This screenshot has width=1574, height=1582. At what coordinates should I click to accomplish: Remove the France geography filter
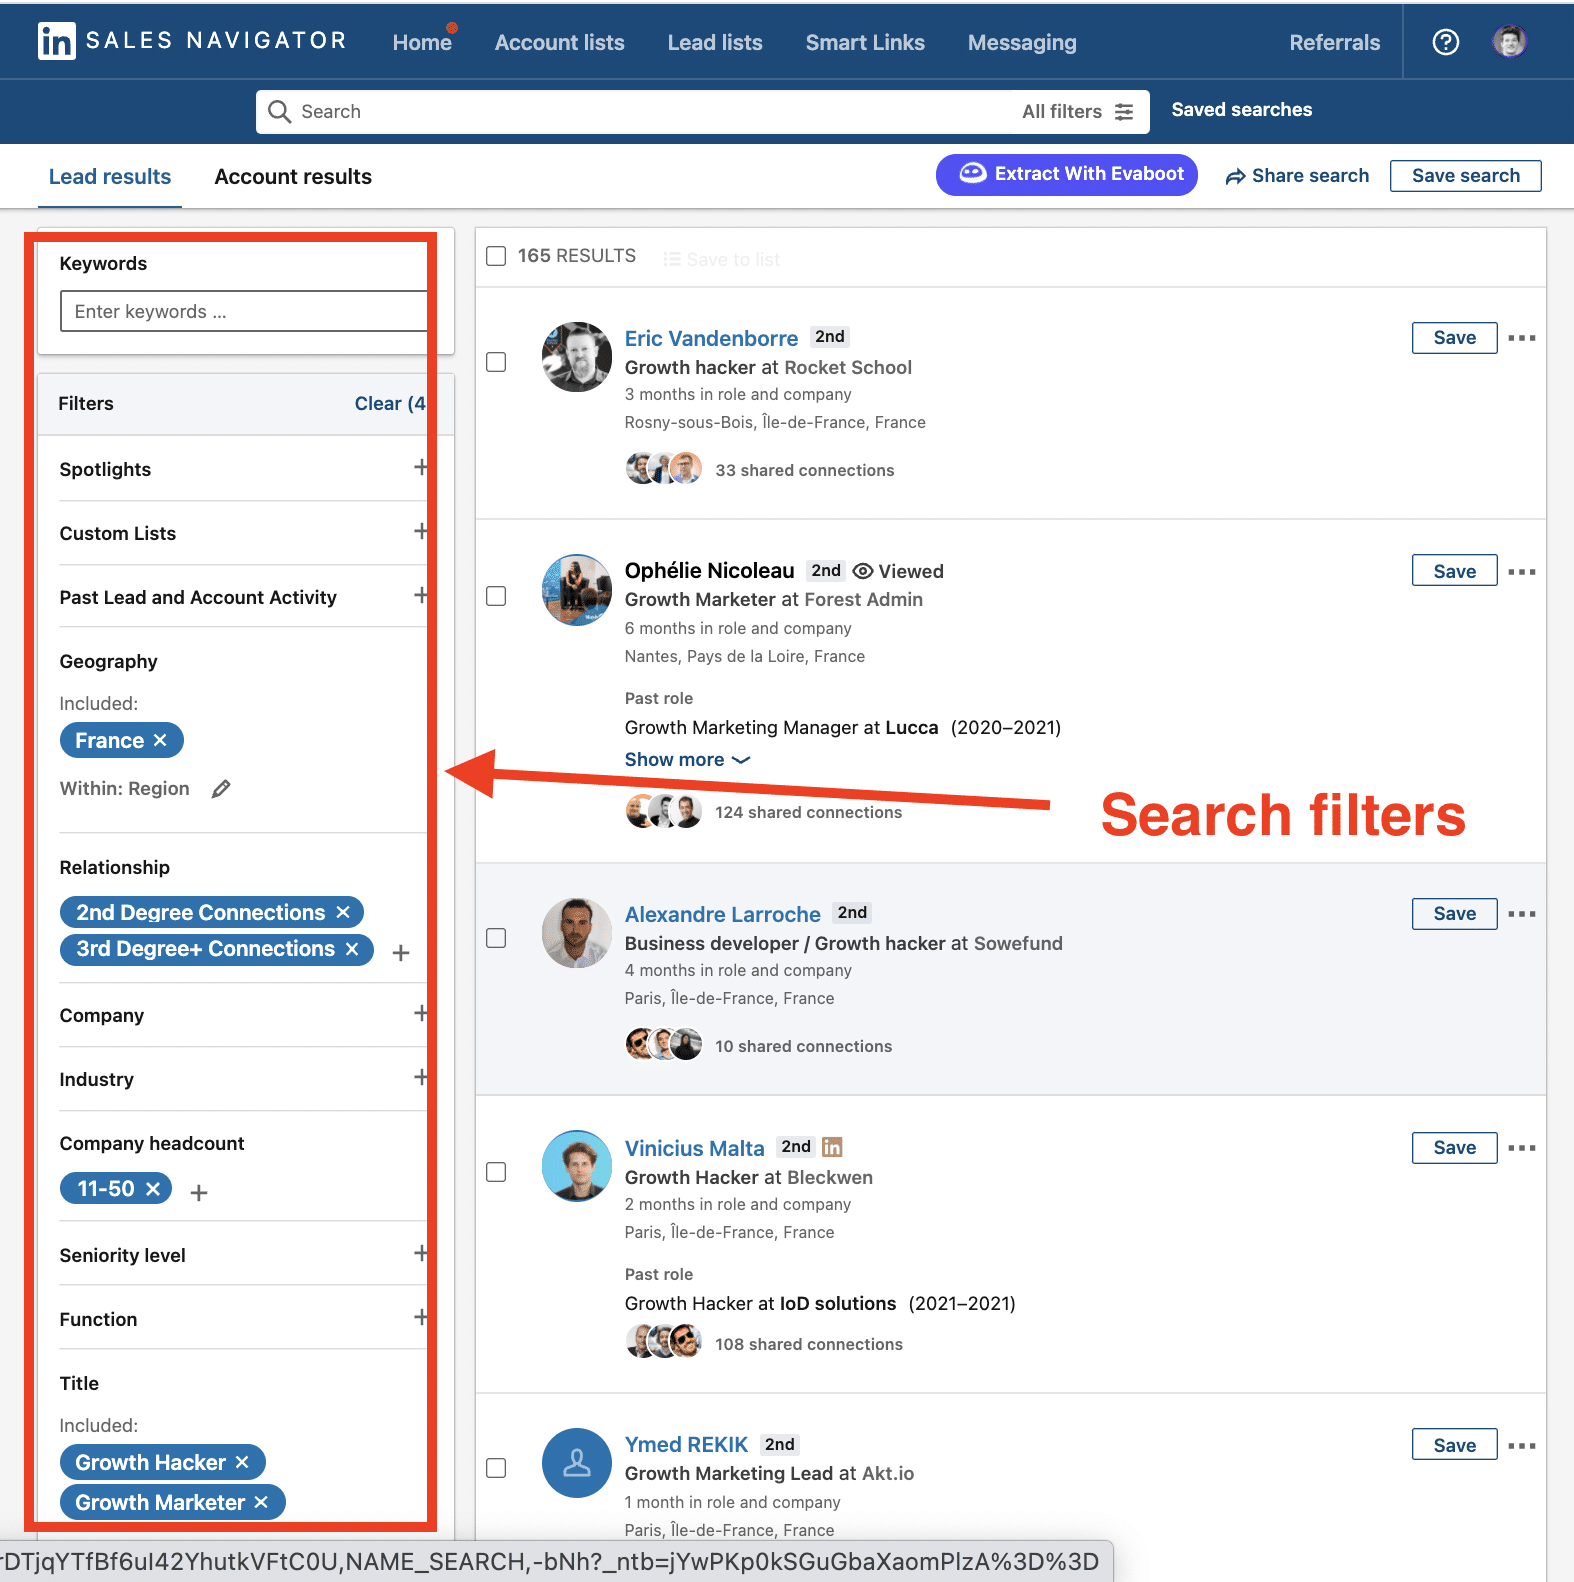click(160, 740)
